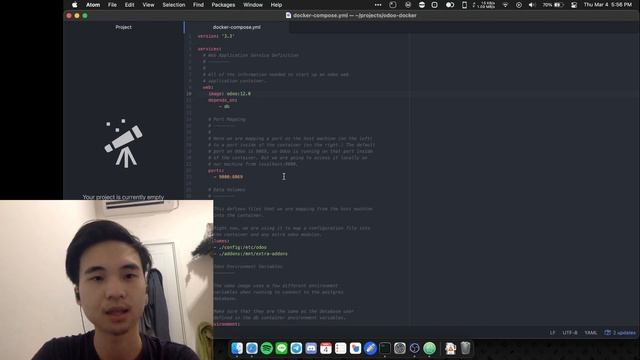Open the File menu
640x360 pixels.
pyautogui.click(x=112, y=5)
